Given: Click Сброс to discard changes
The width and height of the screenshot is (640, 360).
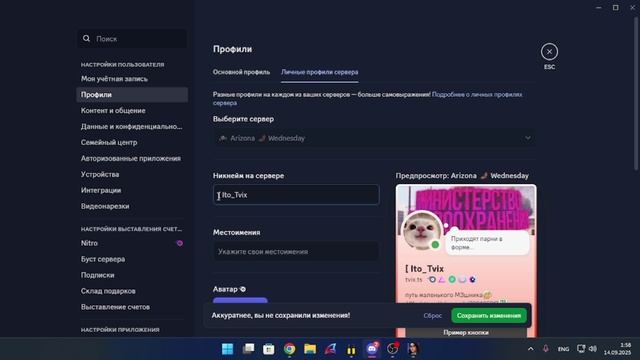Looking at the screenshot, I should (x=433, y=316).
